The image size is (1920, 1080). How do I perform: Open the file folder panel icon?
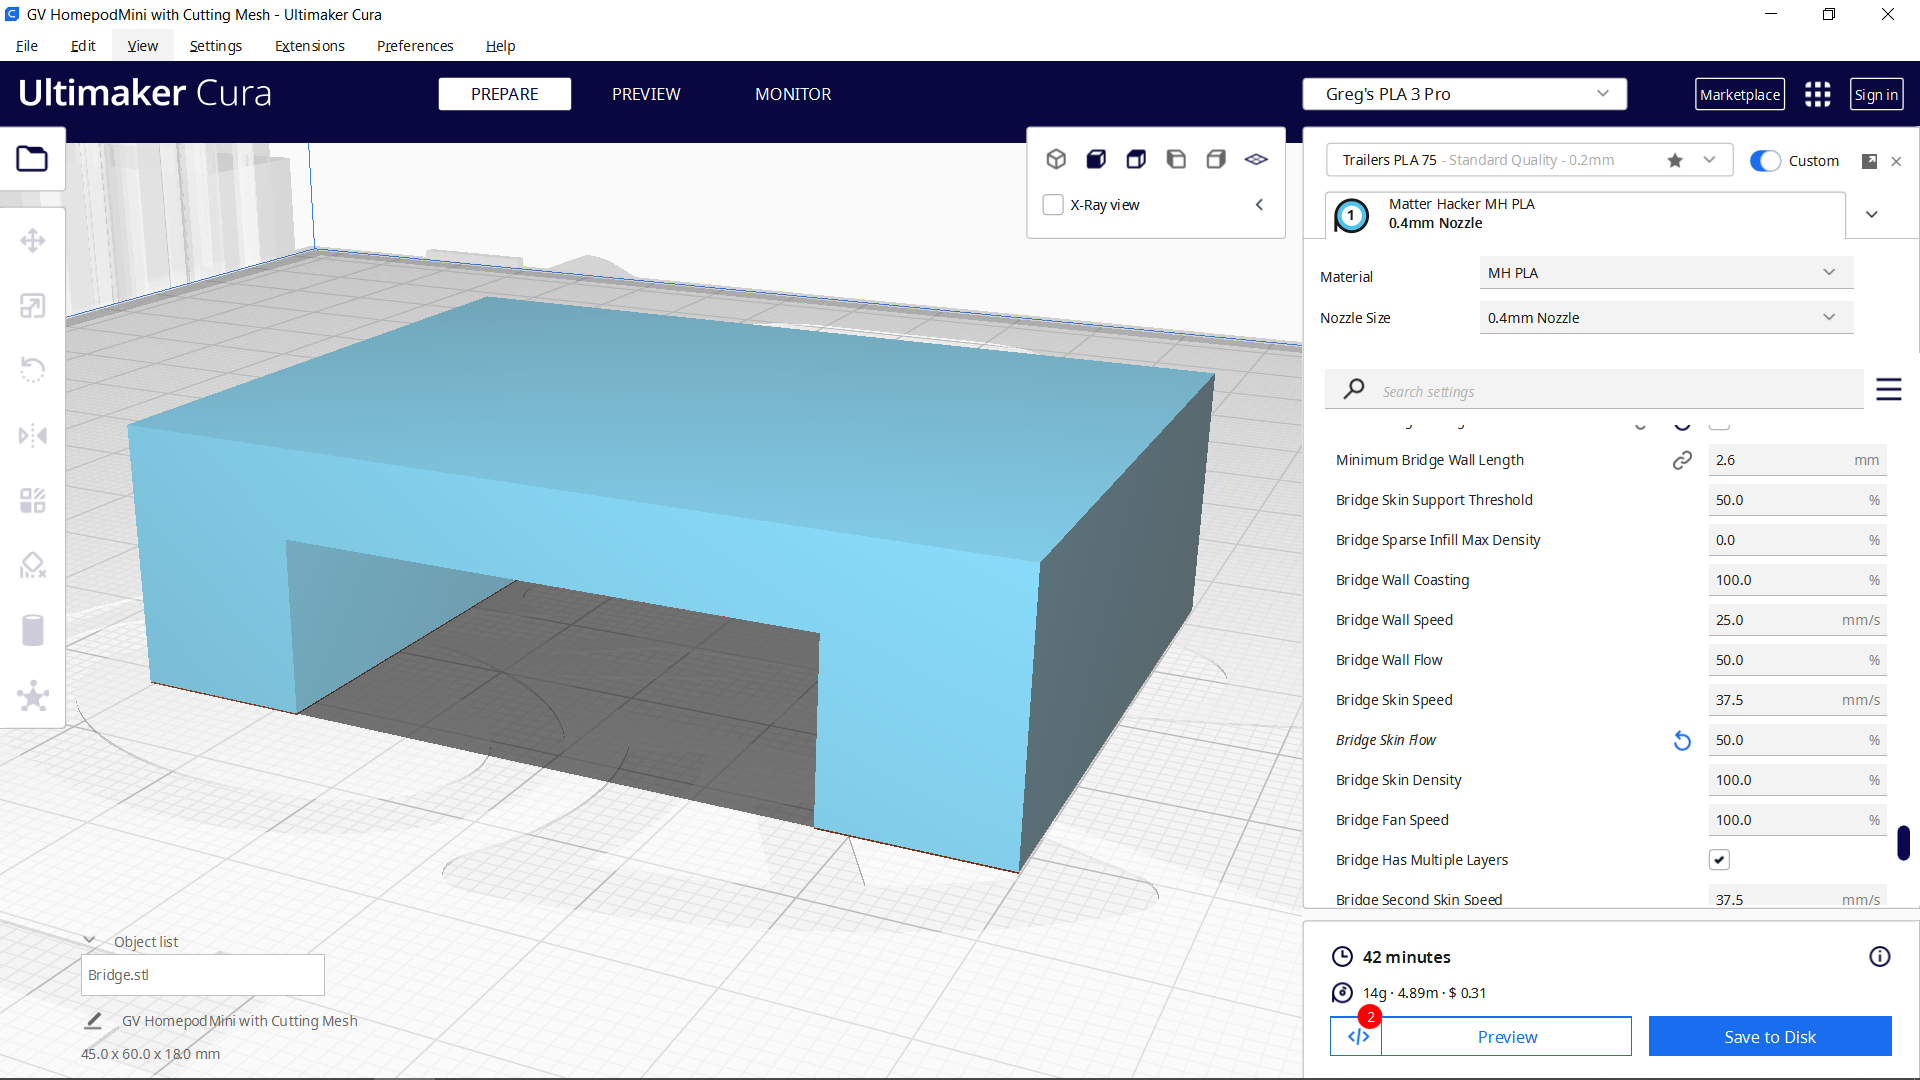[x=33, y=158]
